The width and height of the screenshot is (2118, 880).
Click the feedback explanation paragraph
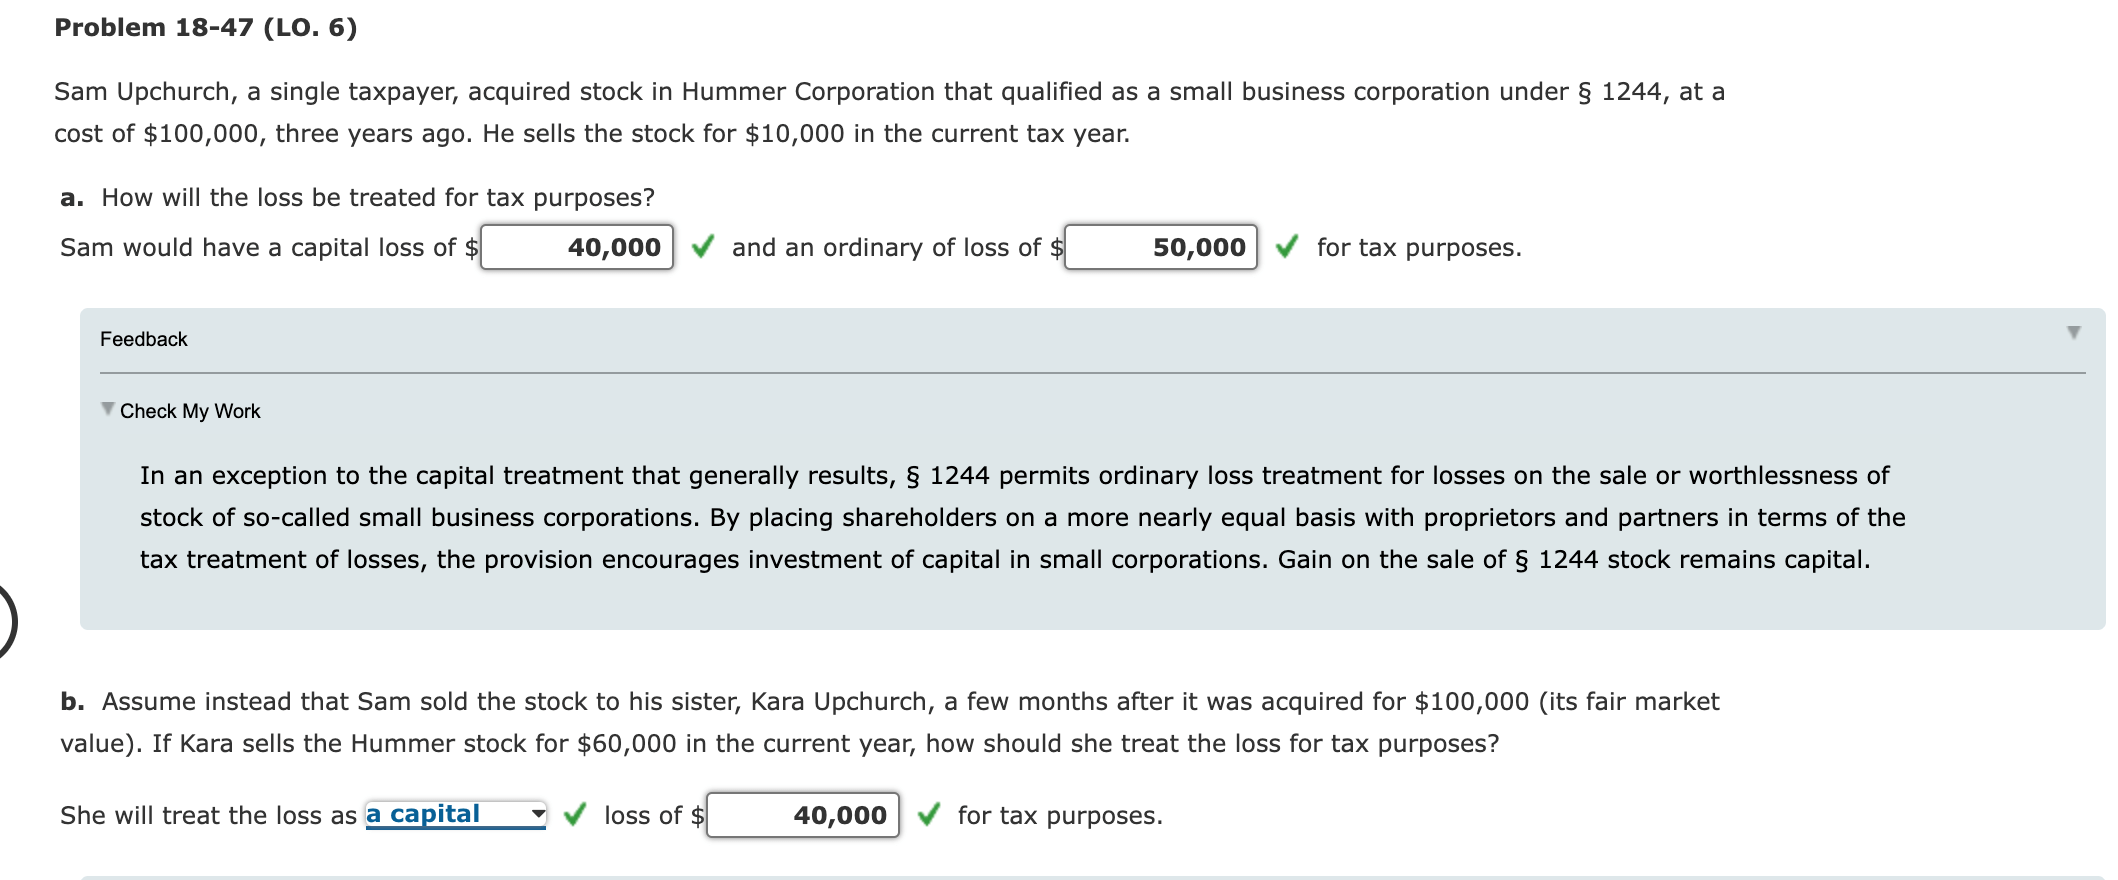(x=1022, y=517)
